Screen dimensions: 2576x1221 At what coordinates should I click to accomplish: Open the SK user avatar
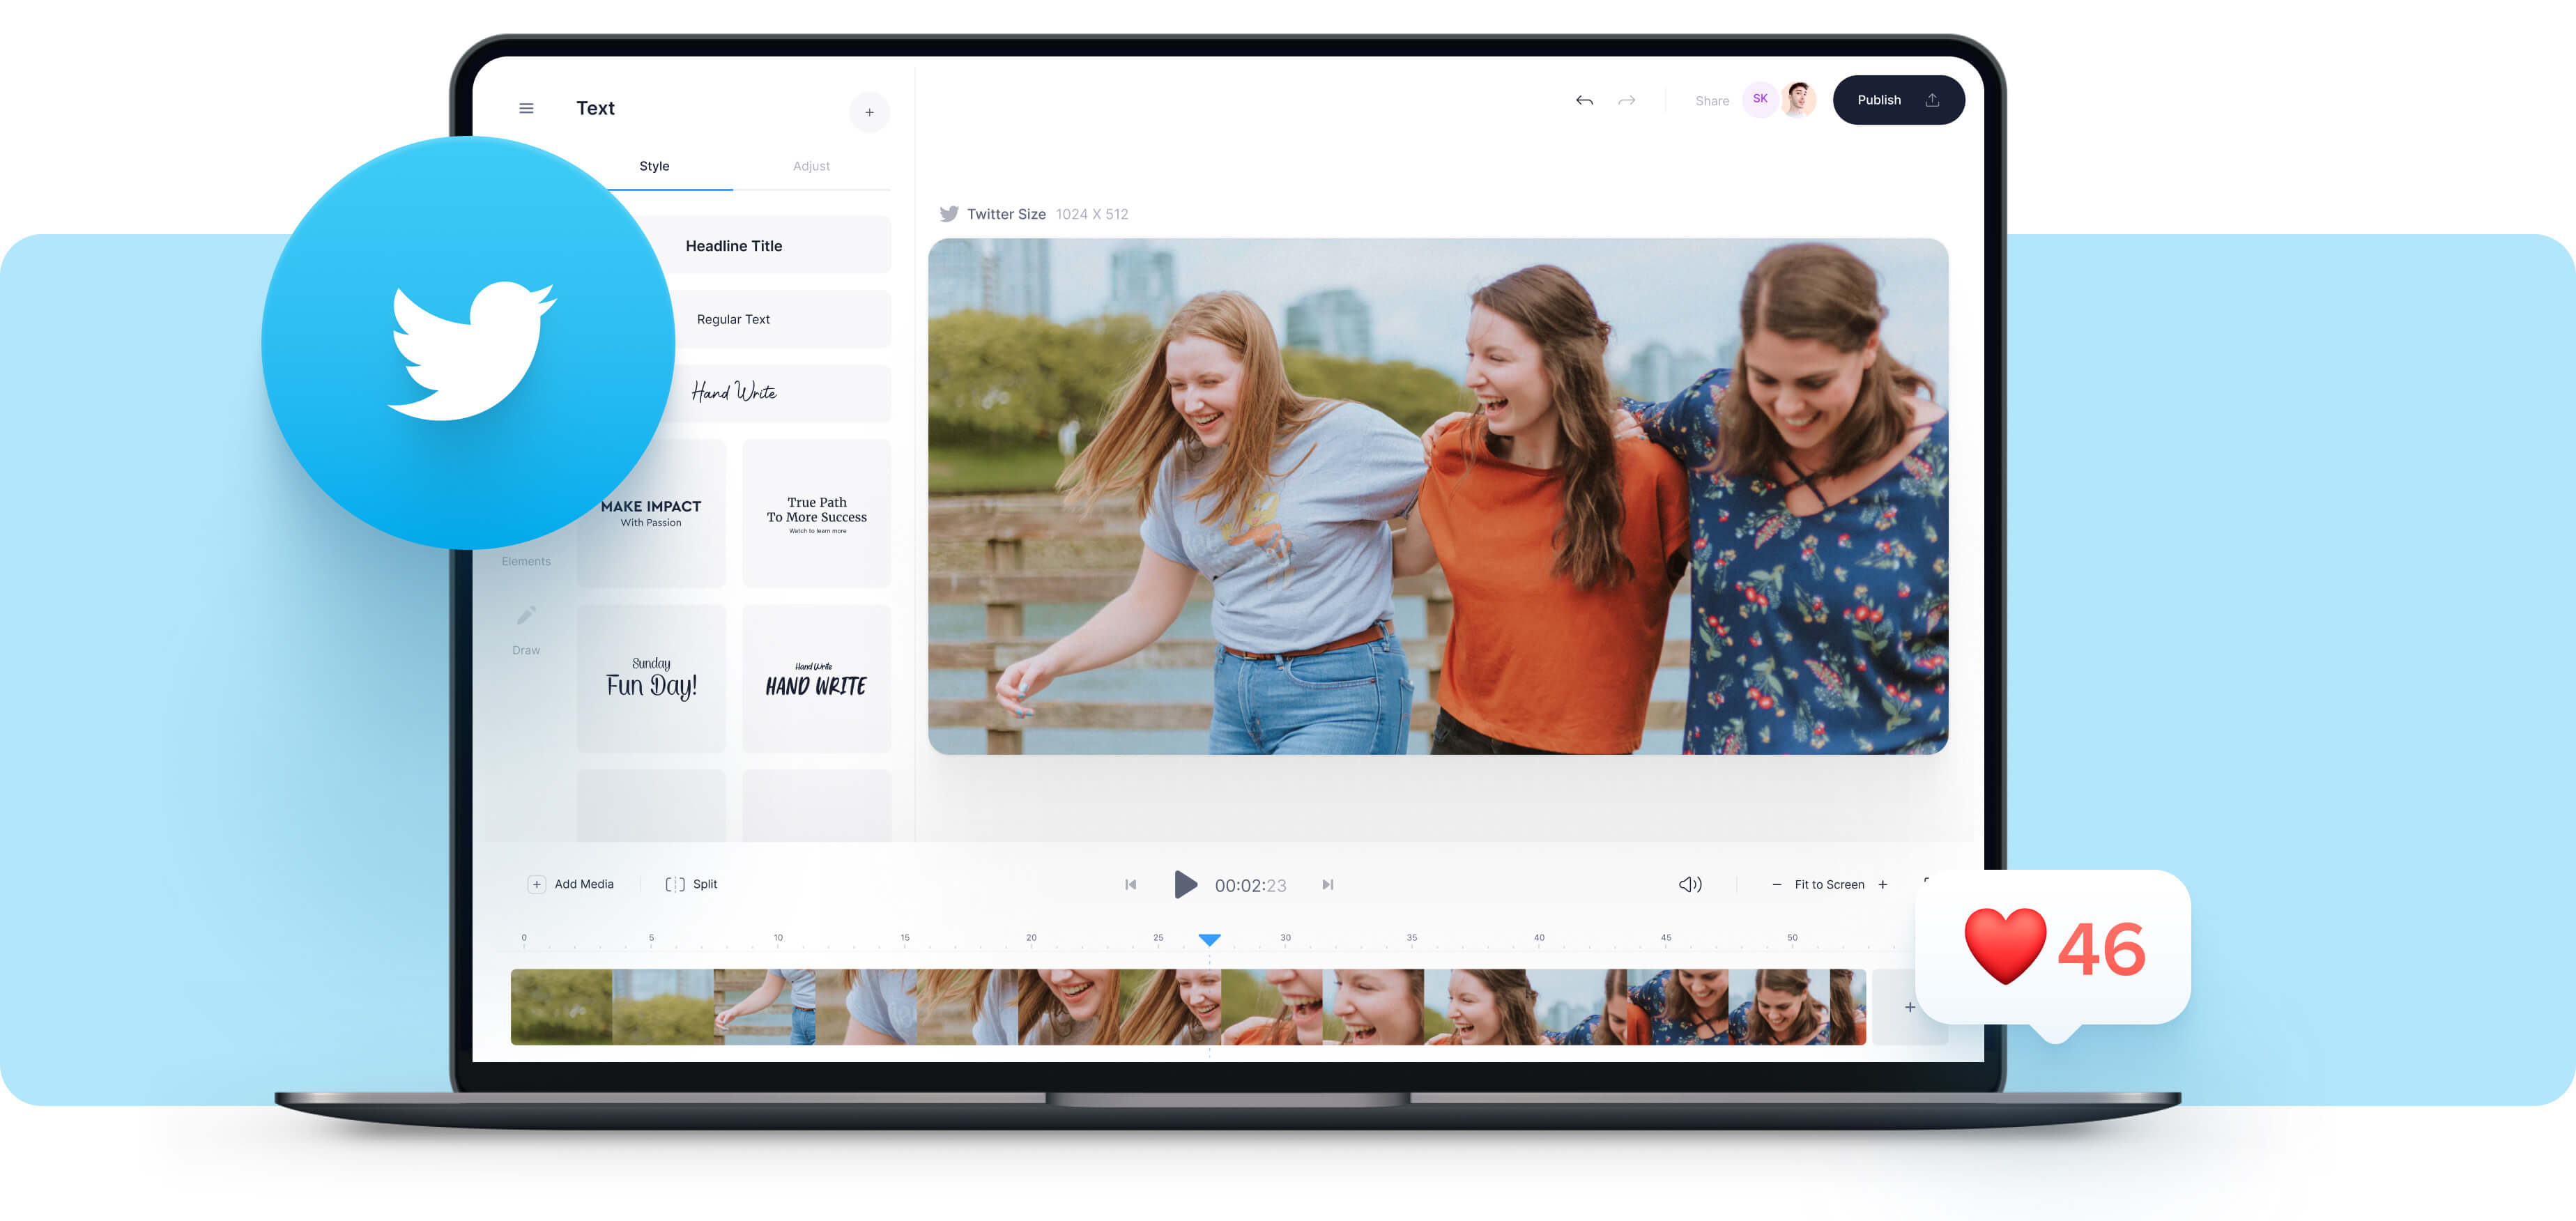[1760, 99]
